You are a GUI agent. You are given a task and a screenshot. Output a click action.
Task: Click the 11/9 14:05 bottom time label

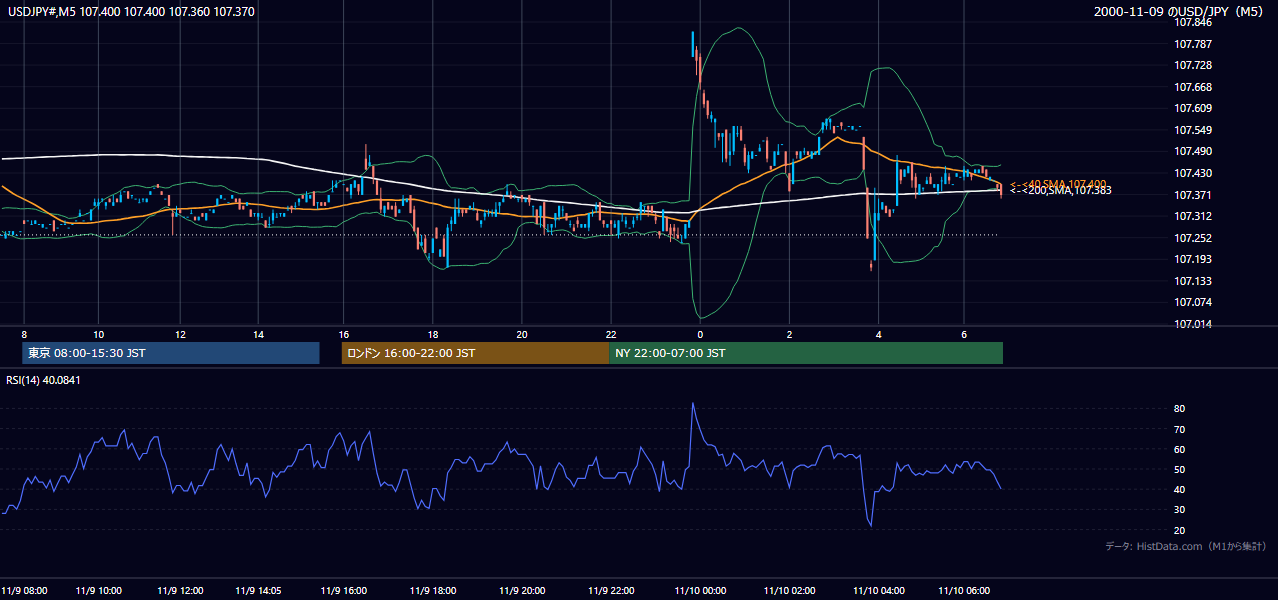point(259,591)
